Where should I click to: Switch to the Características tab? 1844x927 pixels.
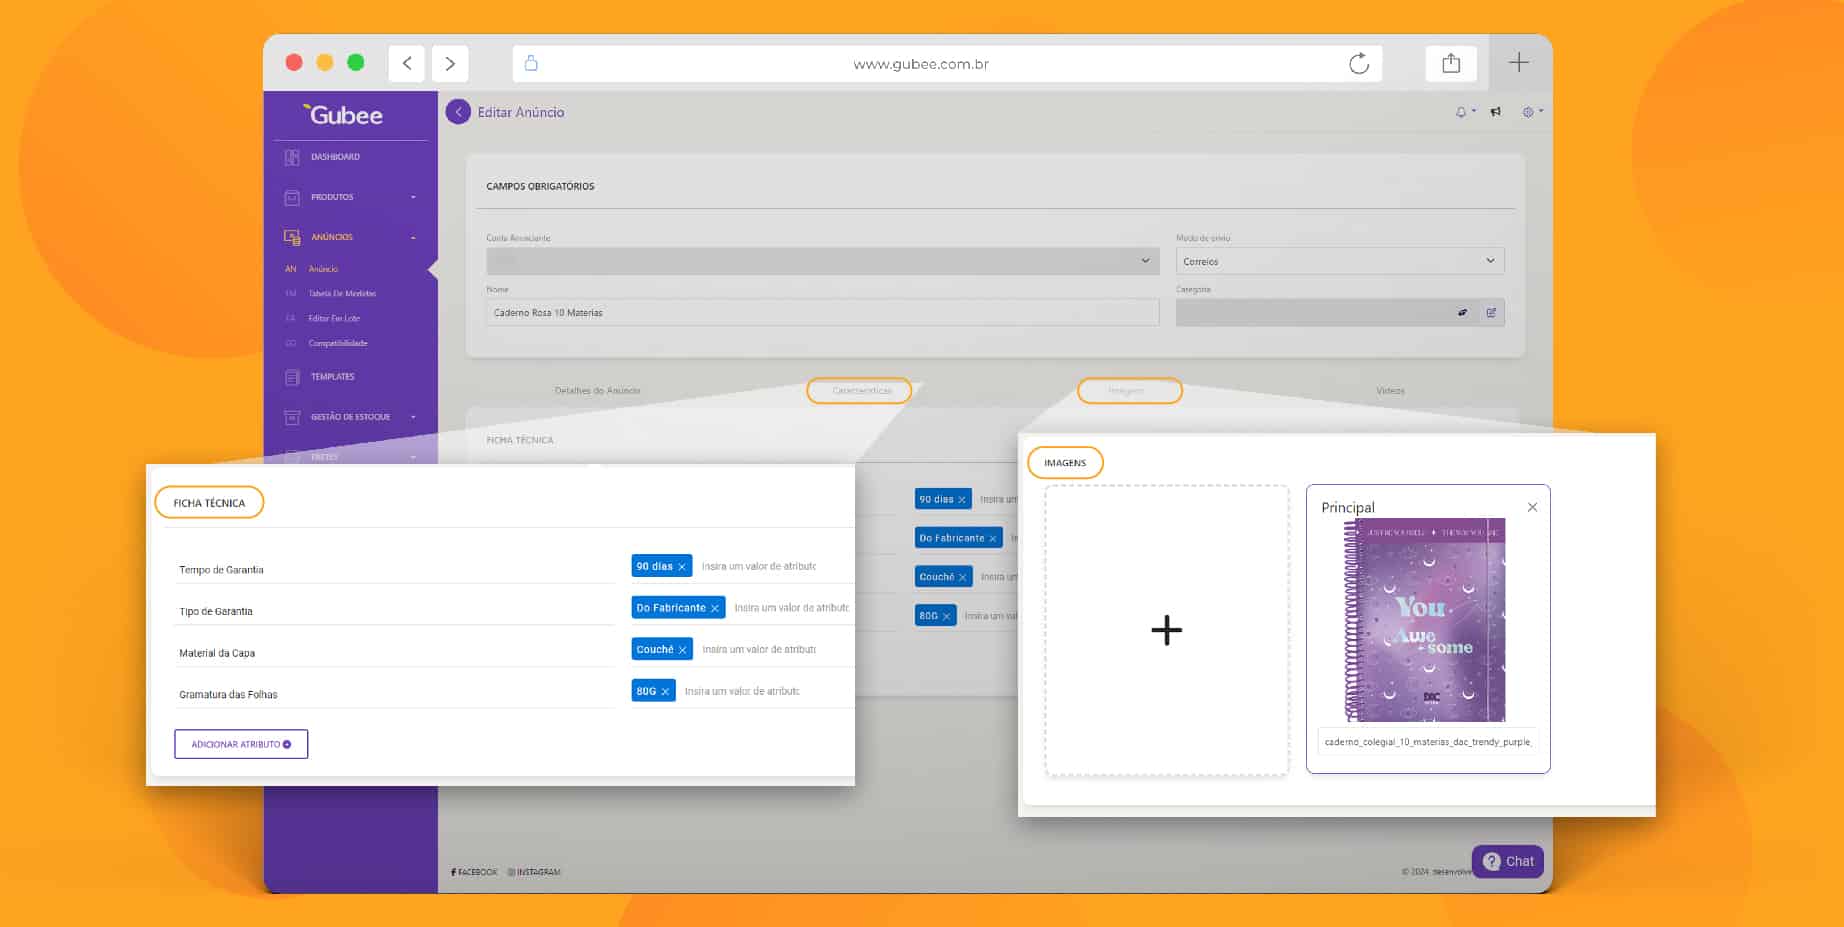coord(861,391)
